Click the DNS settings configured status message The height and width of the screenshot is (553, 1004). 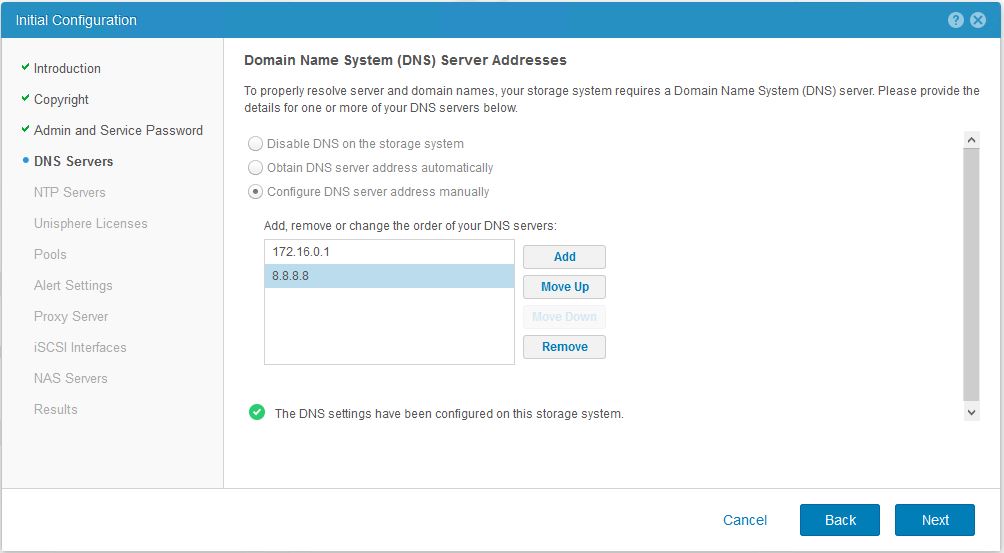click(x=449, y=413)
